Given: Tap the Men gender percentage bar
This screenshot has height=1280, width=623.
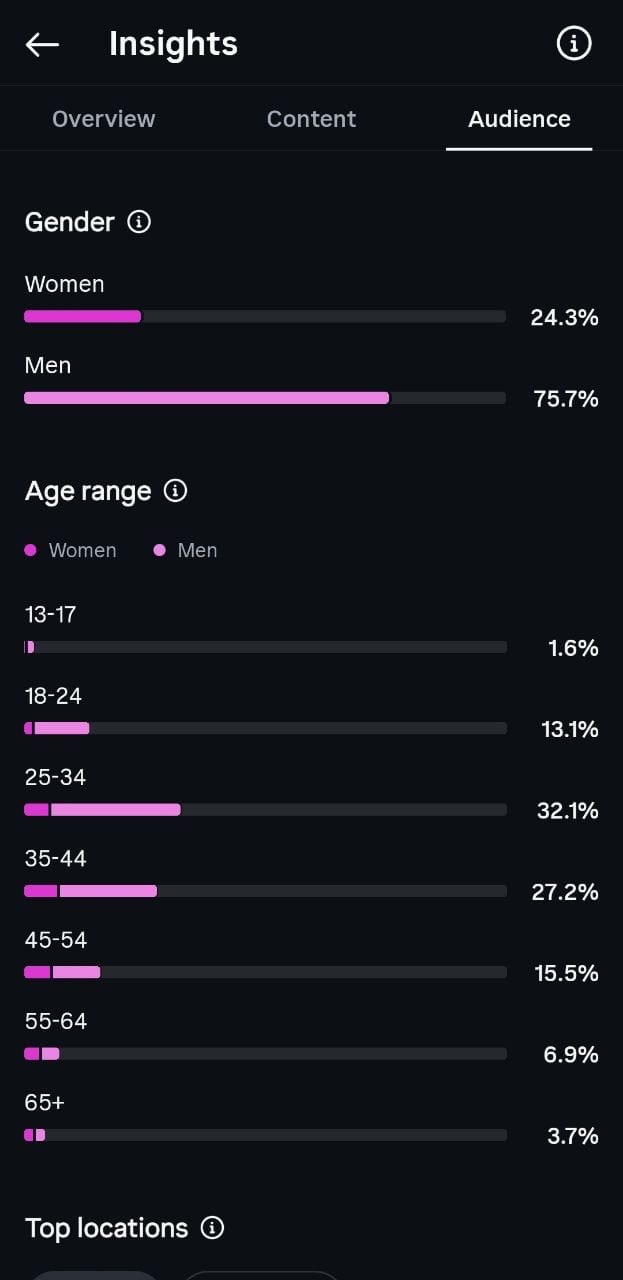Looking at the screenshot, I should click(x=265, y=398).
